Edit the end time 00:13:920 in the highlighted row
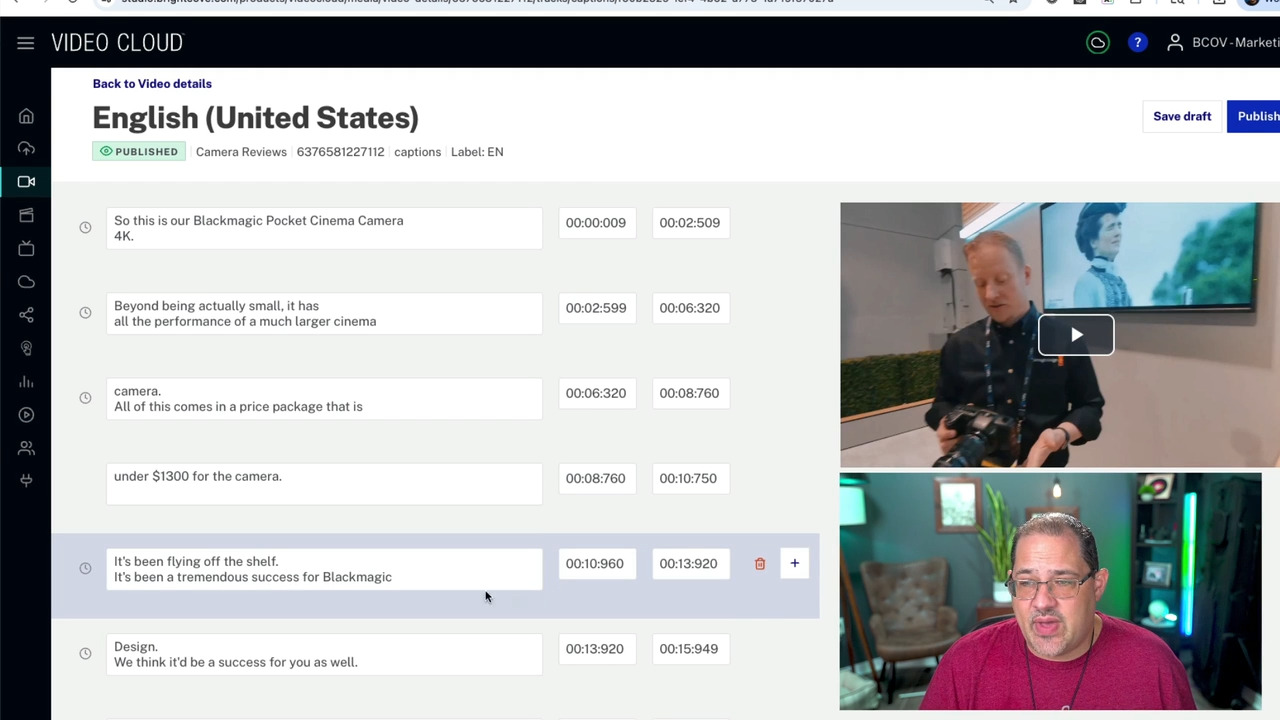This screenshot has width=1280, height=720. [x=690, y=564]
